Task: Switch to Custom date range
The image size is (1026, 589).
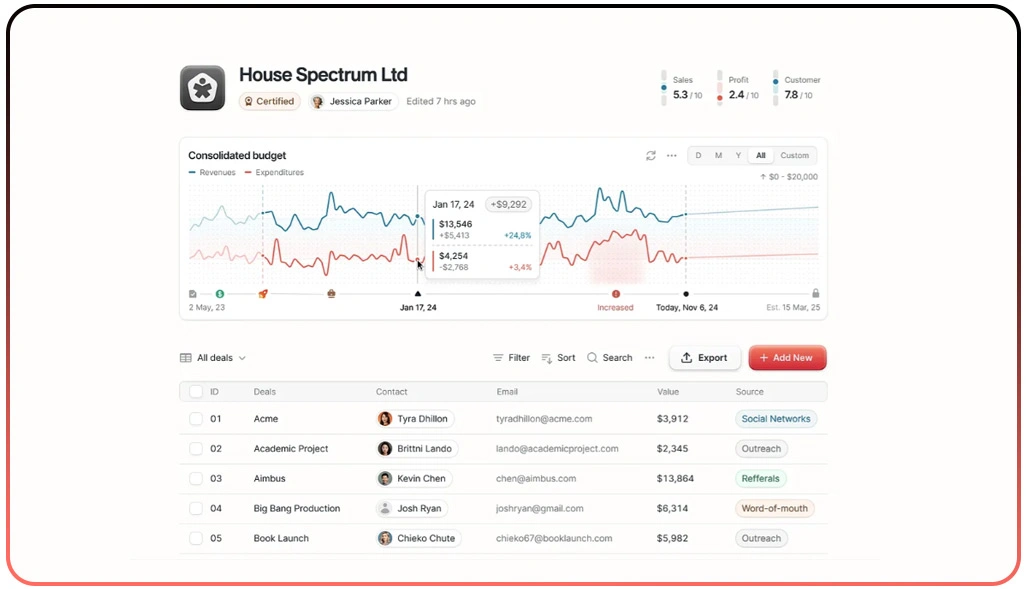Action: pos(795,156)
